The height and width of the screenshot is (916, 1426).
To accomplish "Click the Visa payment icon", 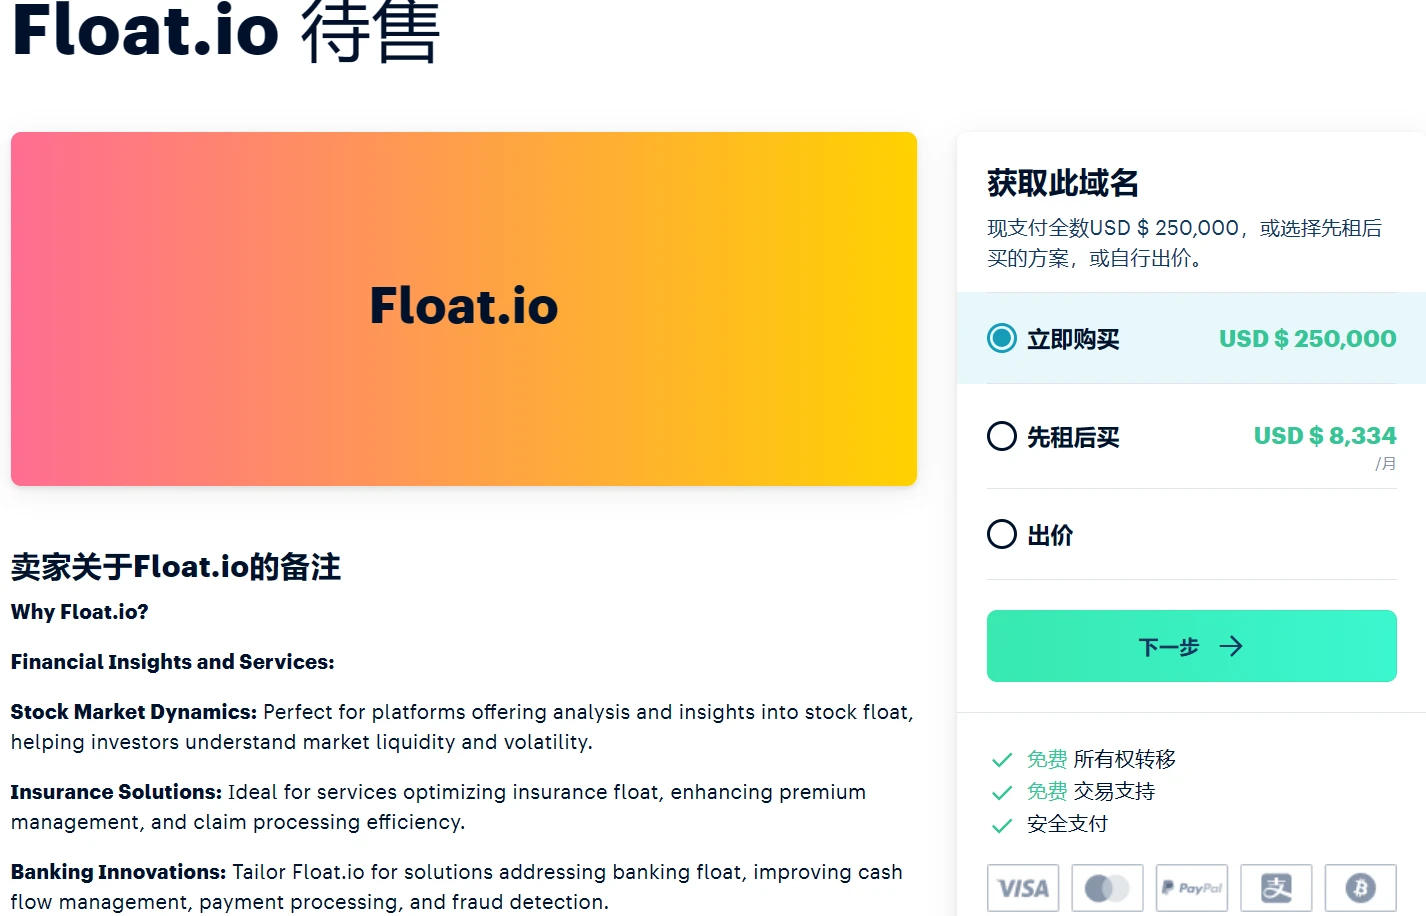I will click(x=1022, y=888).
